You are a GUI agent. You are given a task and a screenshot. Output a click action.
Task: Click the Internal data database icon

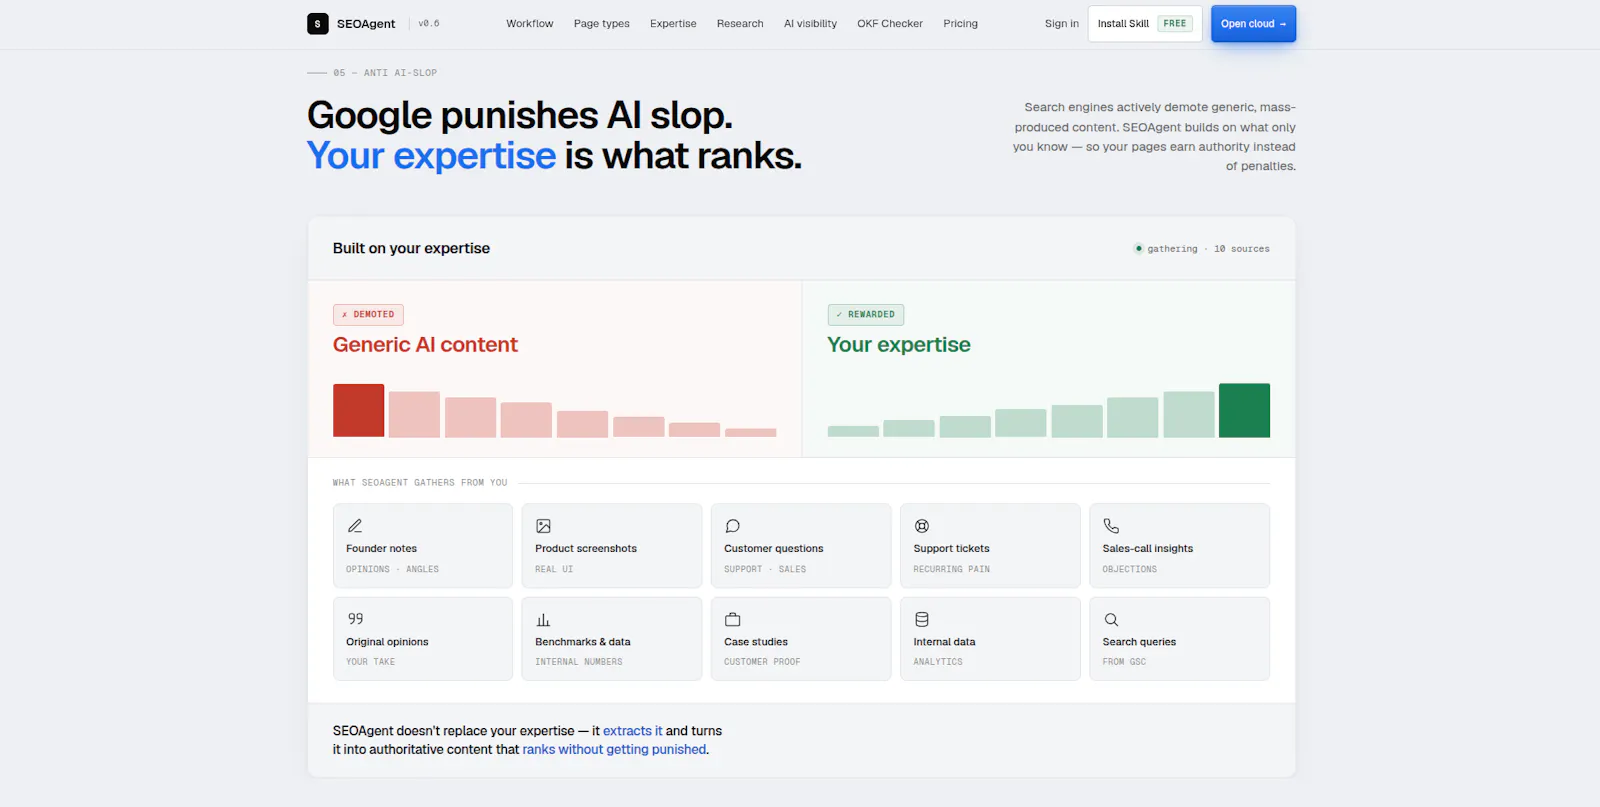coord(922,619)
